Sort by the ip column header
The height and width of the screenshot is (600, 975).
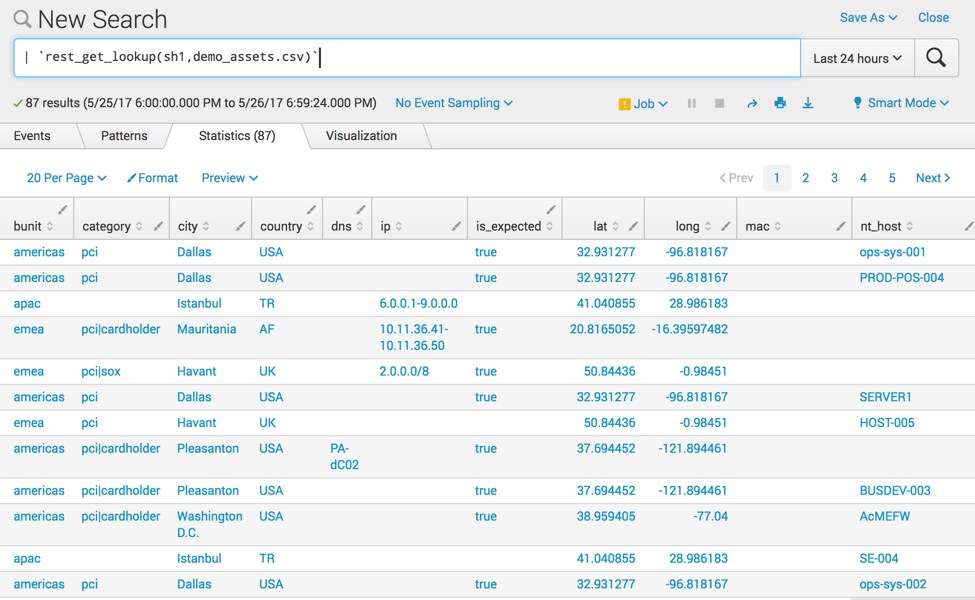tap(391, 226)
